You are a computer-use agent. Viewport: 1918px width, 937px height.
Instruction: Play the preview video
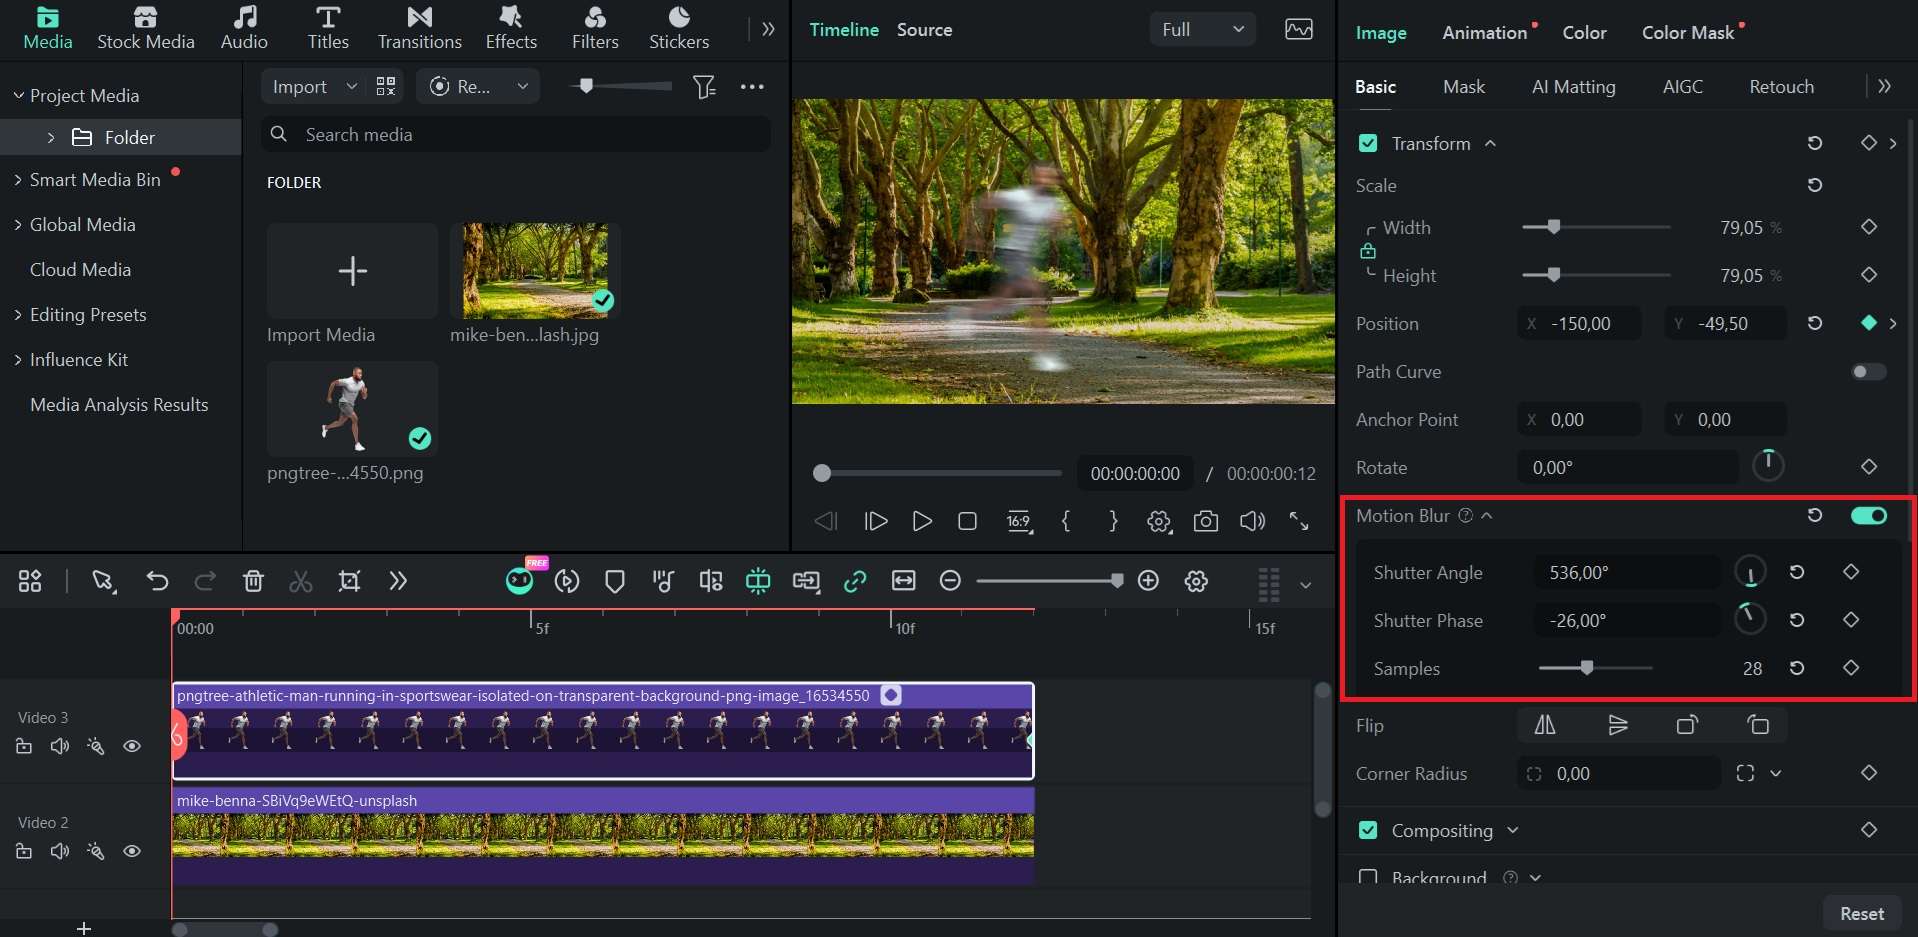(x=922, y=521)
